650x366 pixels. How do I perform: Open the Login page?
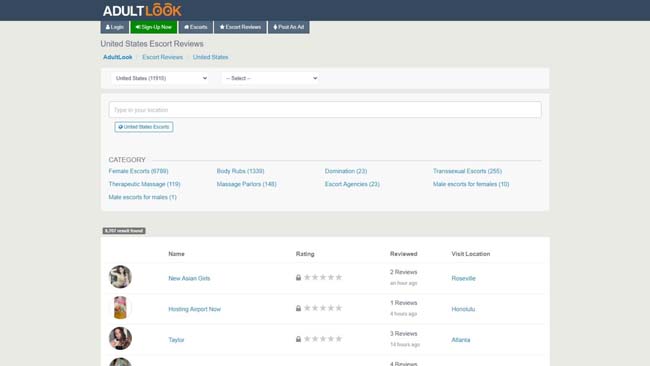pos(114,27)
